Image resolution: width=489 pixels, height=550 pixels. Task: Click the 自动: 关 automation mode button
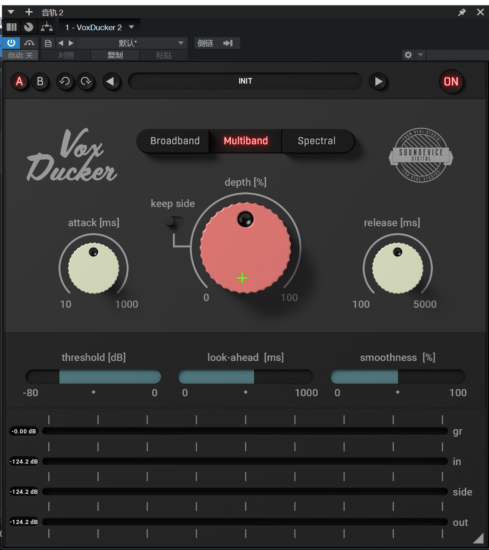[20, 55]
